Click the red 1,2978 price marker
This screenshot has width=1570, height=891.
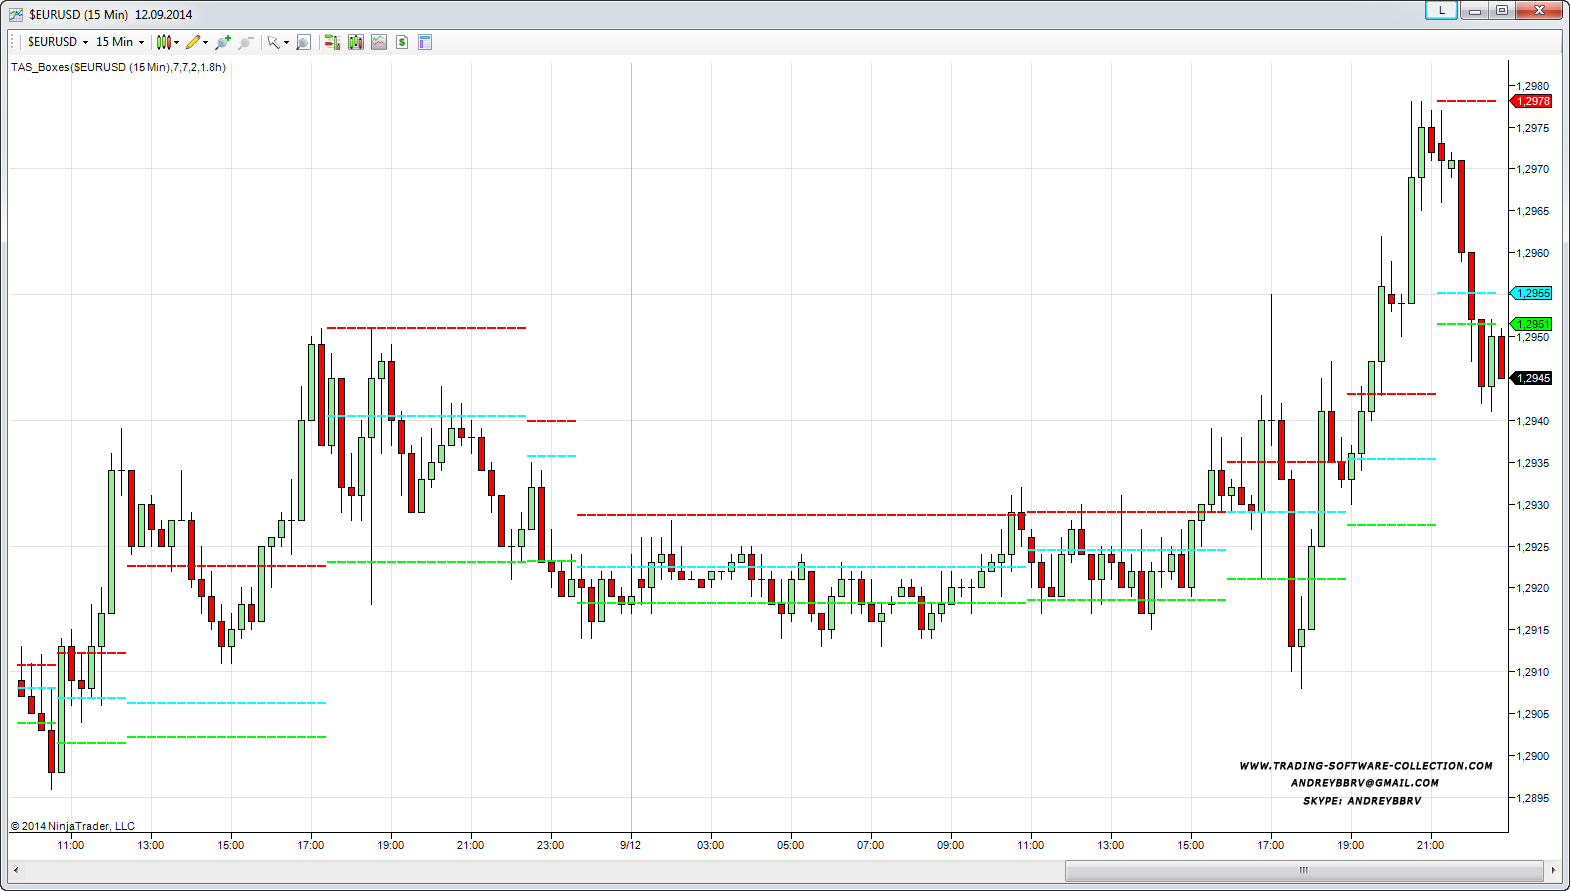click(1532, 101)
